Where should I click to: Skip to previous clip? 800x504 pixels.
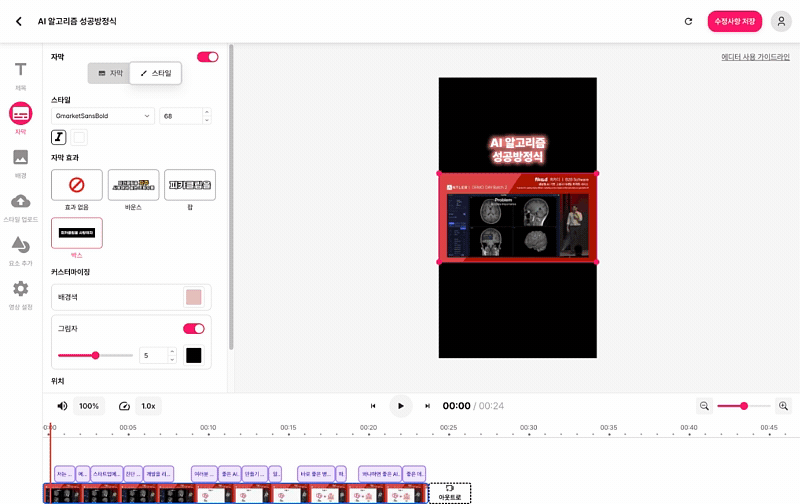pyautogui.click(x=373, y=406)
